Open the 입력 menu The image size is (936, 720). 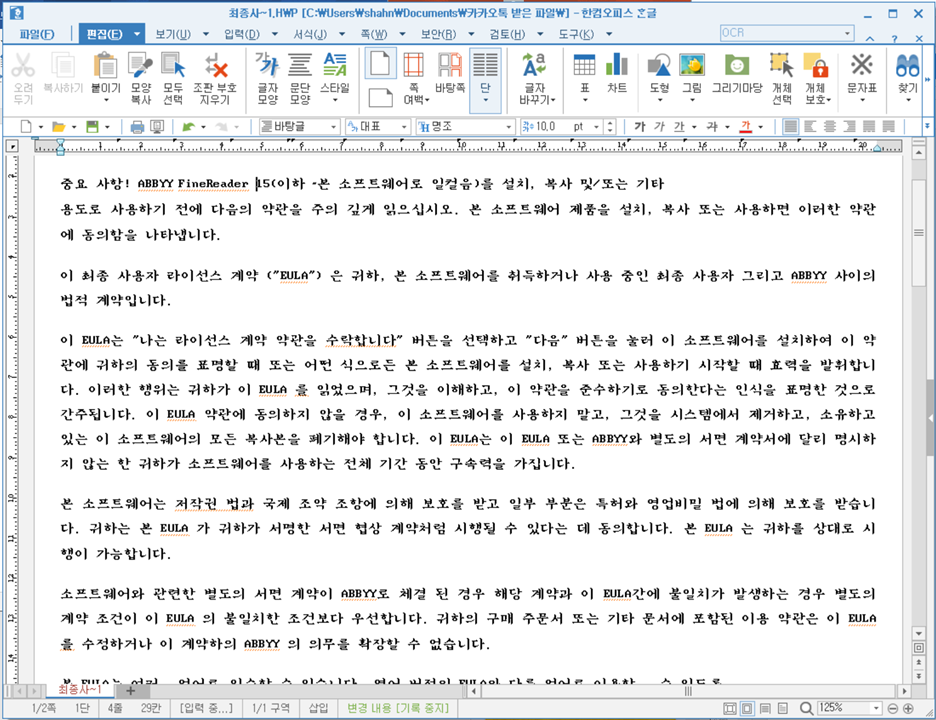[x=242, y=35]
